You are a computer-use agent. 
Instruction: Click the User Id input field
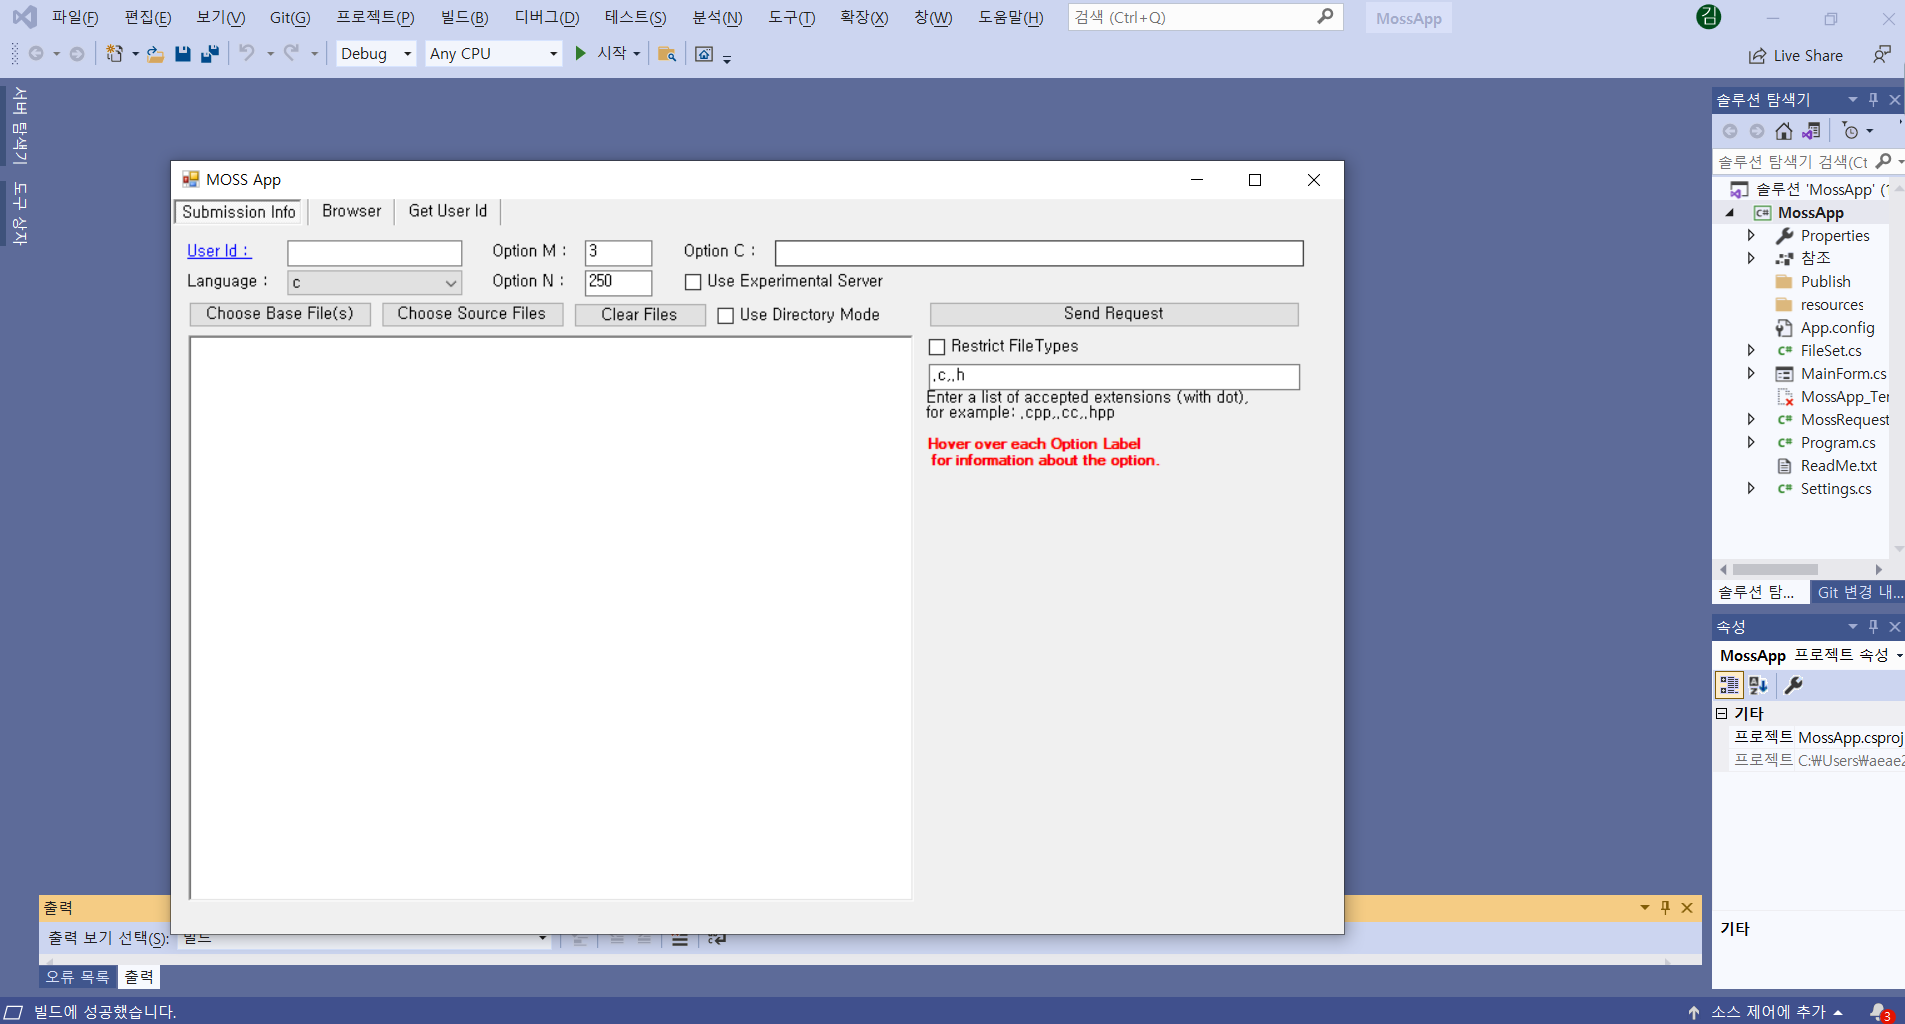tap(375, 253)
